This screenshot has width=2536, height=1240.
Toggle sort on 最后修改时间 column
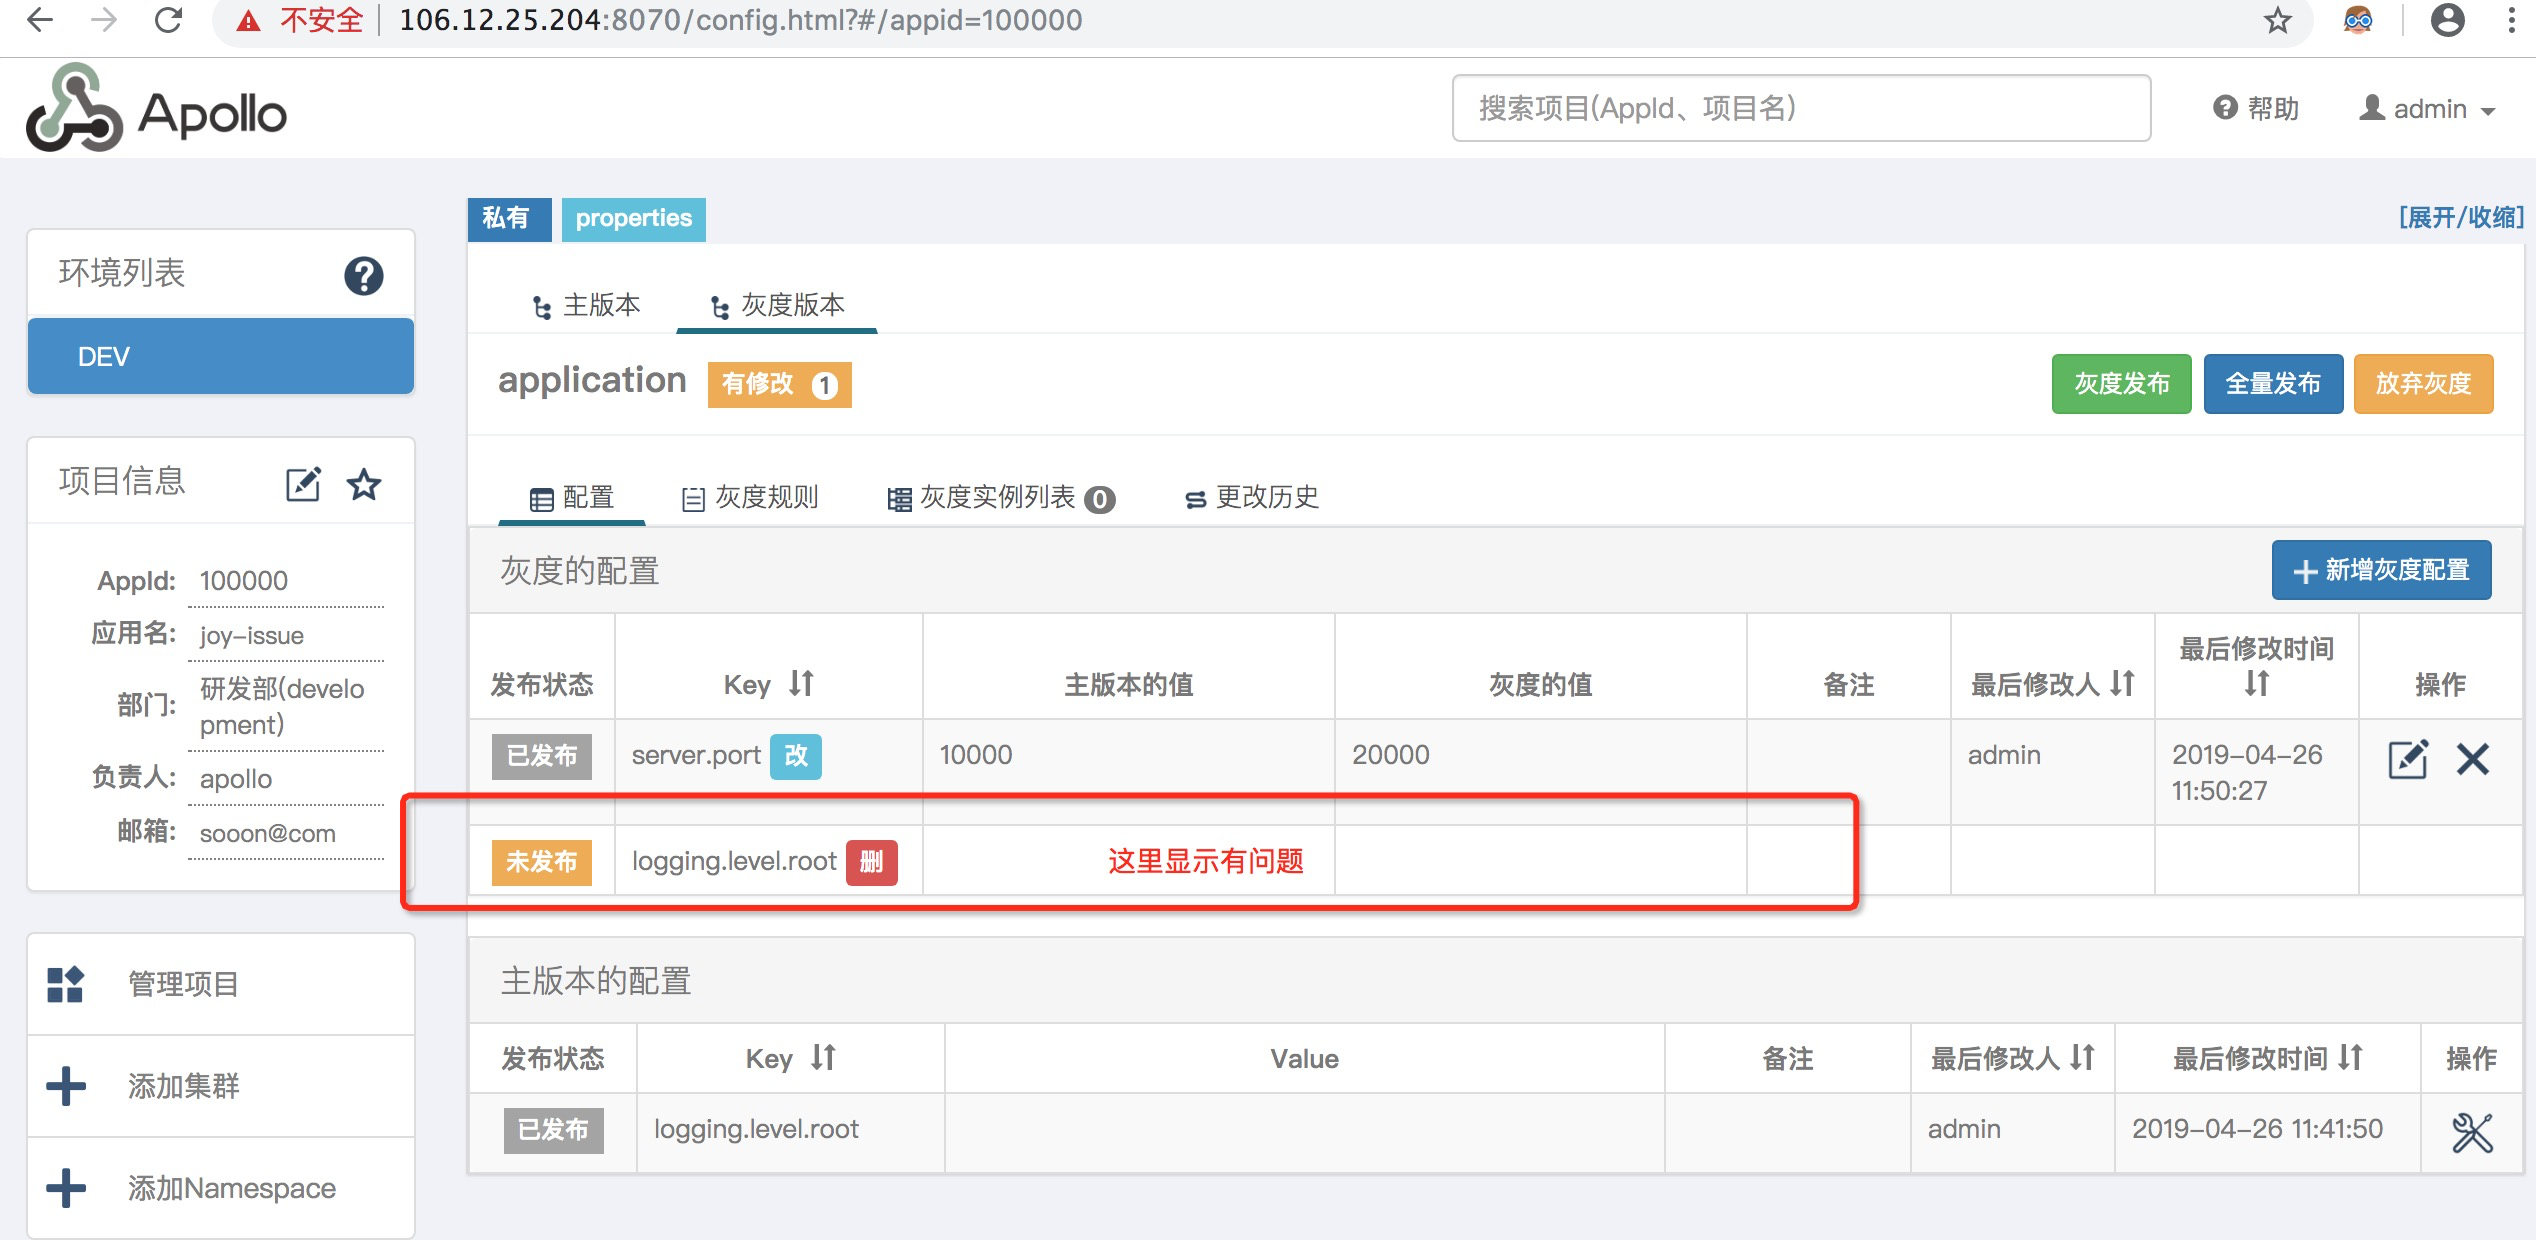[2256, 684]
